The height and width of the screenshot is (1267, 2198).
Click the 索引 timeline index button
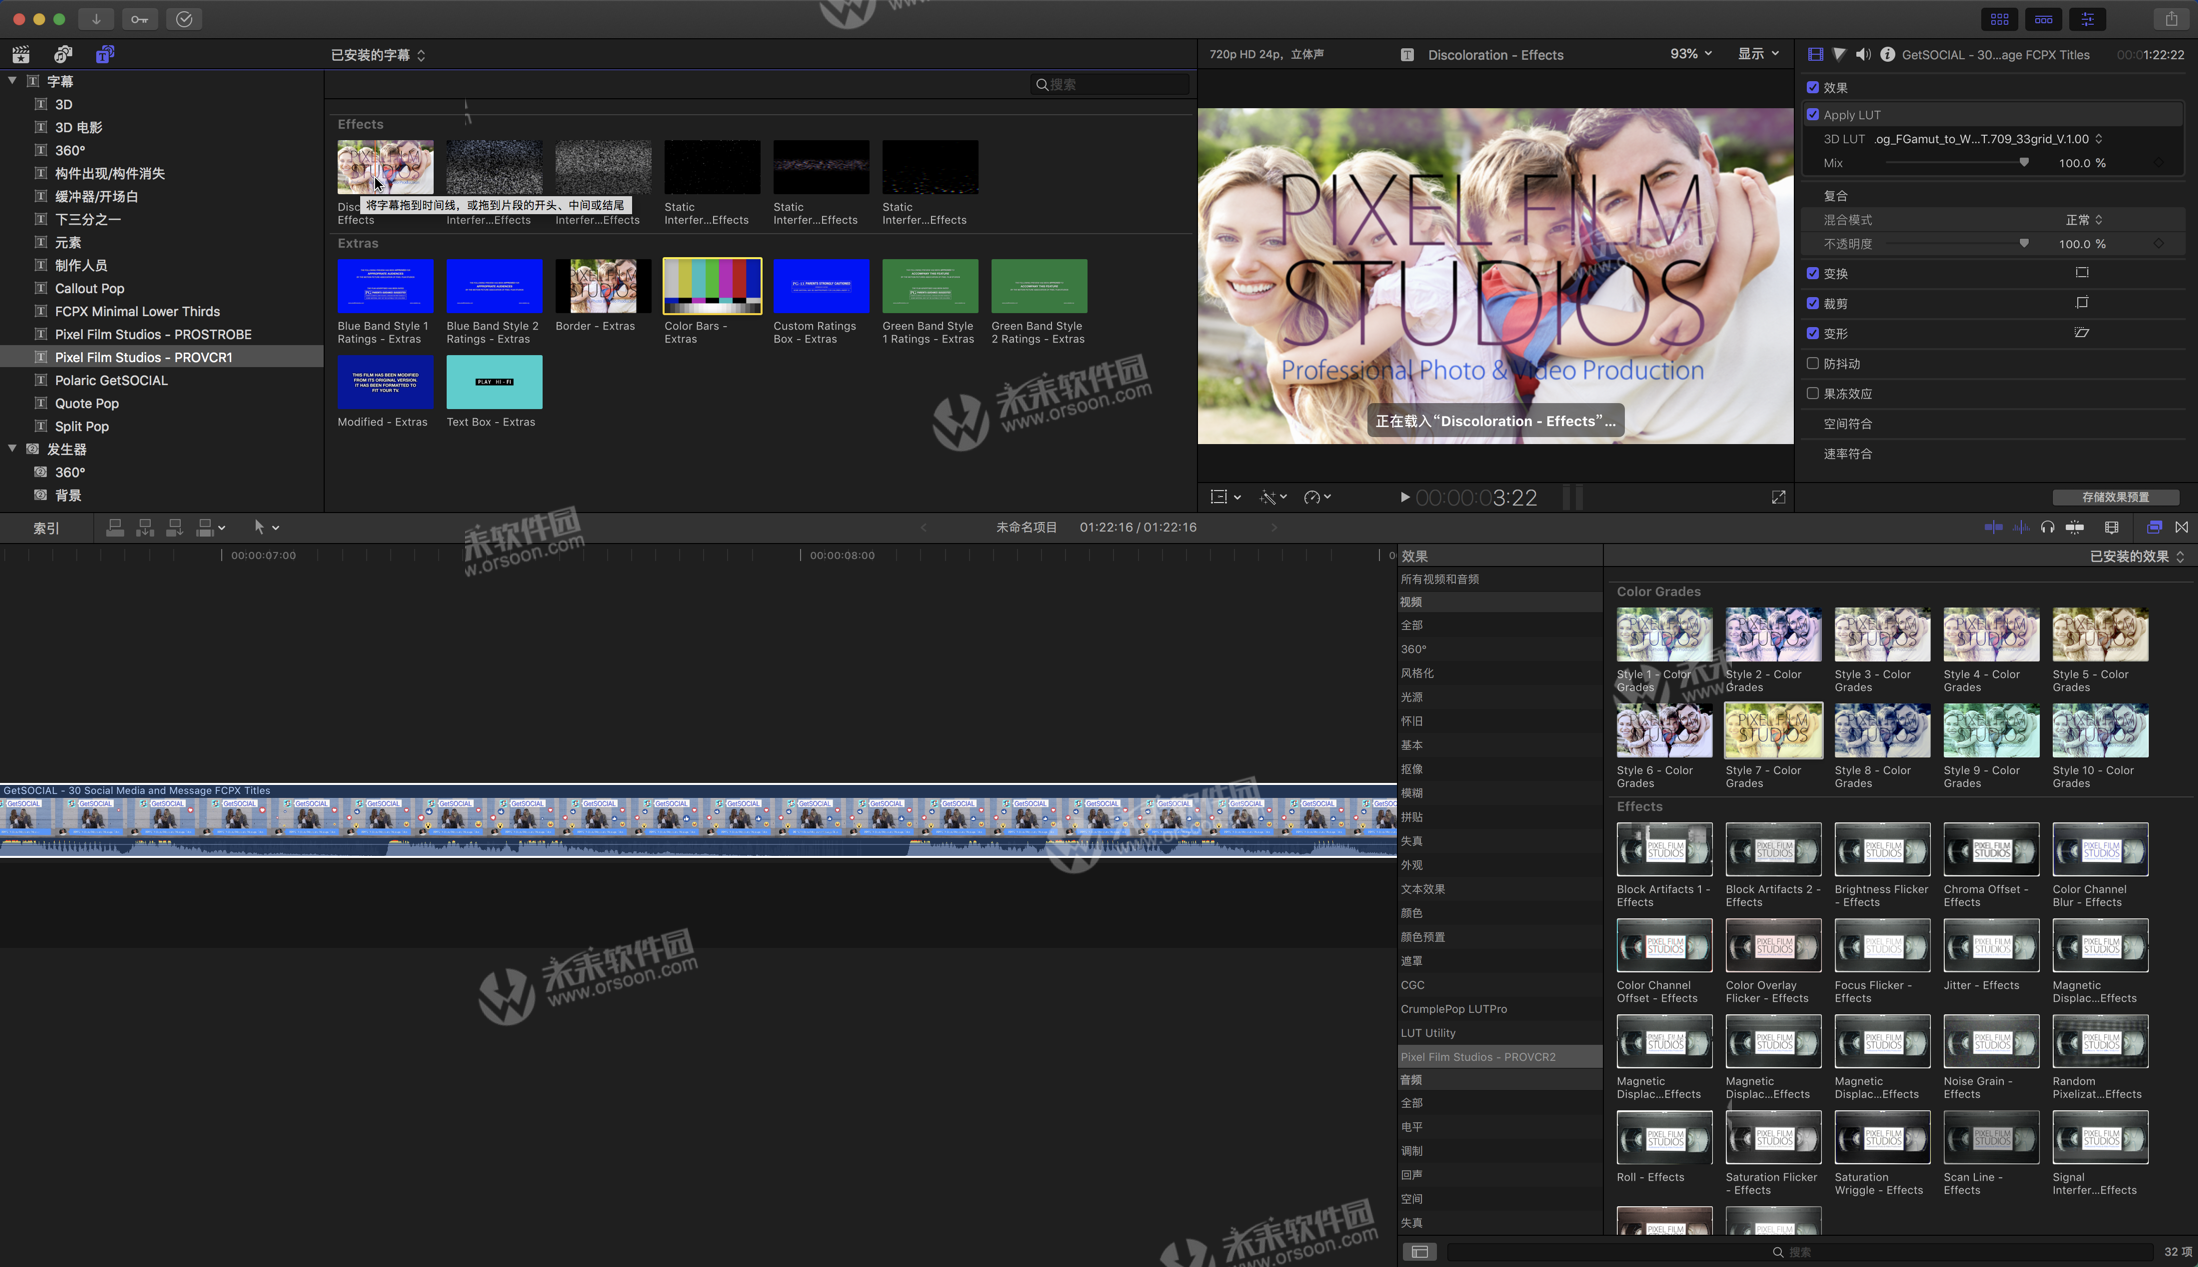pos(46,528)
